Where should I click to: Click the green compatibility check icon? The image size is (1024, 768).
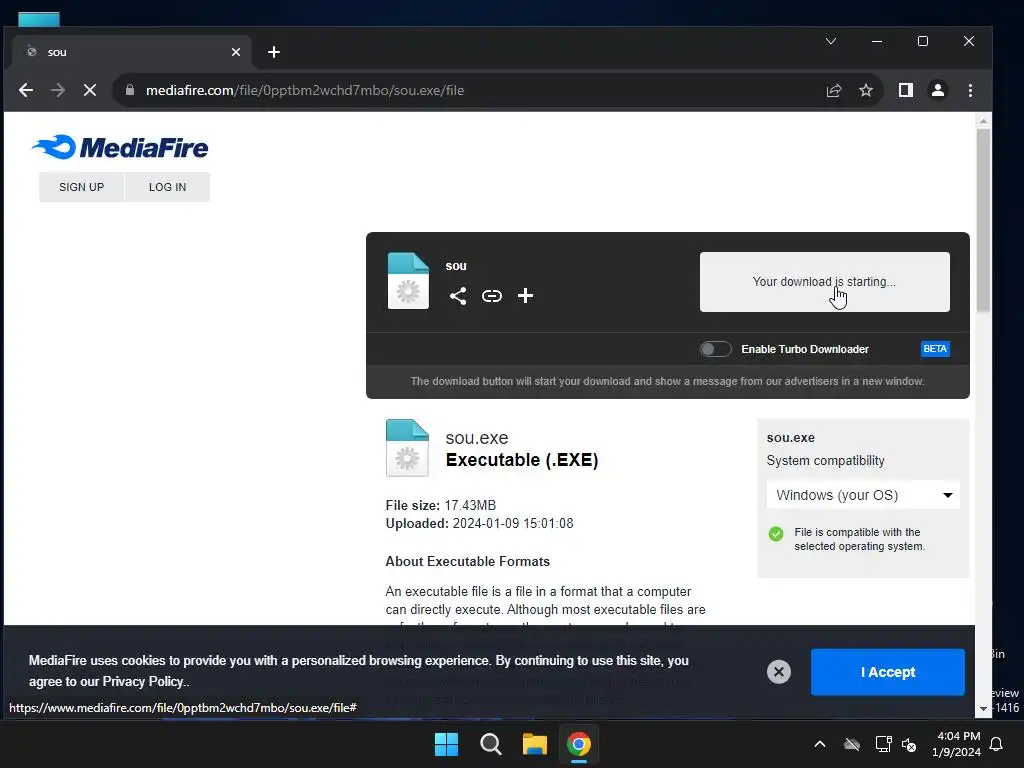(x=776, y=534)
